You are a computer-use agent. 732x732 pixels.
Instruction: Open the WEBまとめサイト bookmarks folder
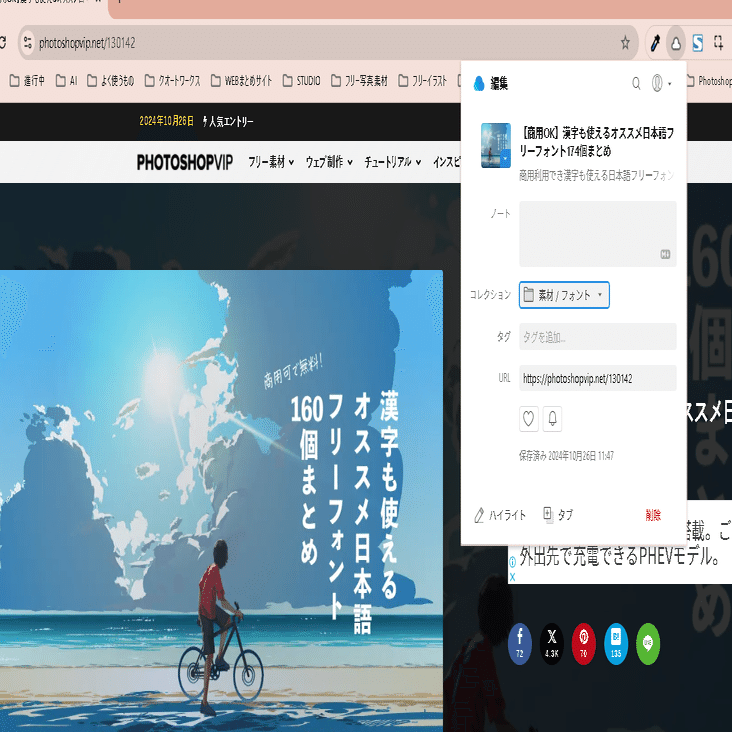tap(241, 81)
